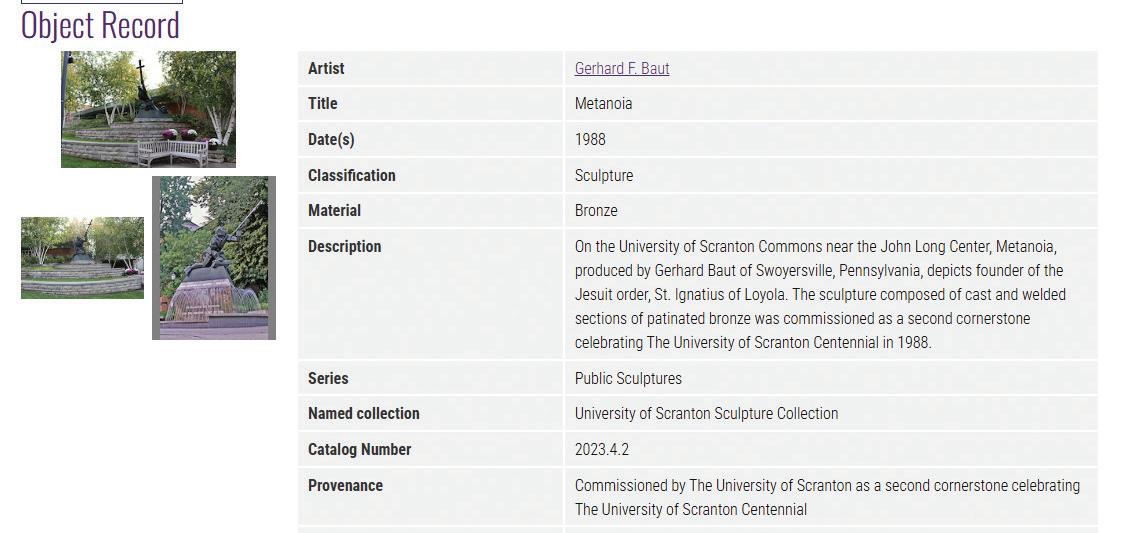Screen dimensions: 1121x533
Task: Click the Artist field label
Action: [x=326, y=68]
